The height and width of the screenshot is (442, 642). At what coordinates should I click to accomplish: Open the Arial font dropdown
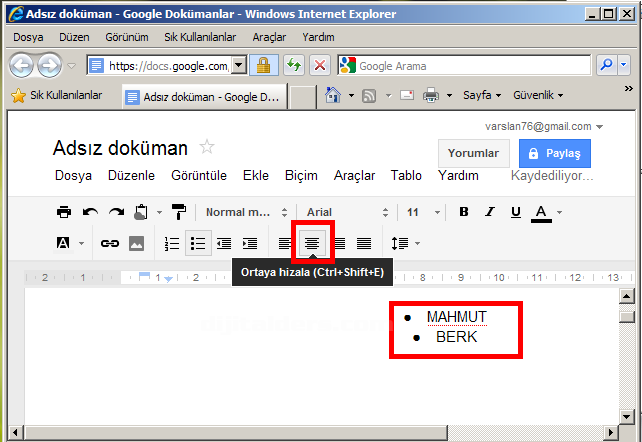(x=345, y=212)
